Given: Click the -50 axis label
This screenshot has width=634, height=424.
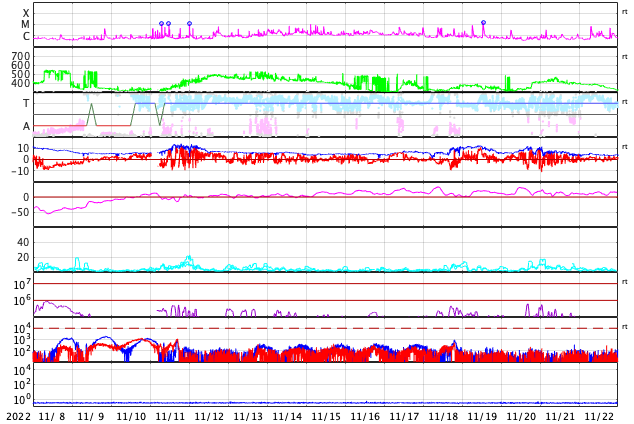Looking at the screenshot, I should point(21,212).
